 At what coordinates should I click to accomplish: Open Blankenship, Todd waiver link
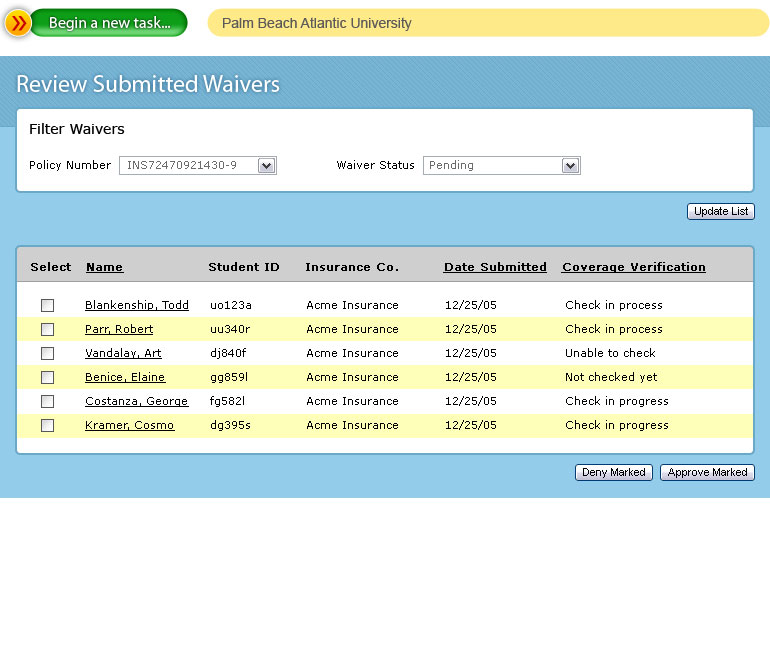tap(137, 305)
